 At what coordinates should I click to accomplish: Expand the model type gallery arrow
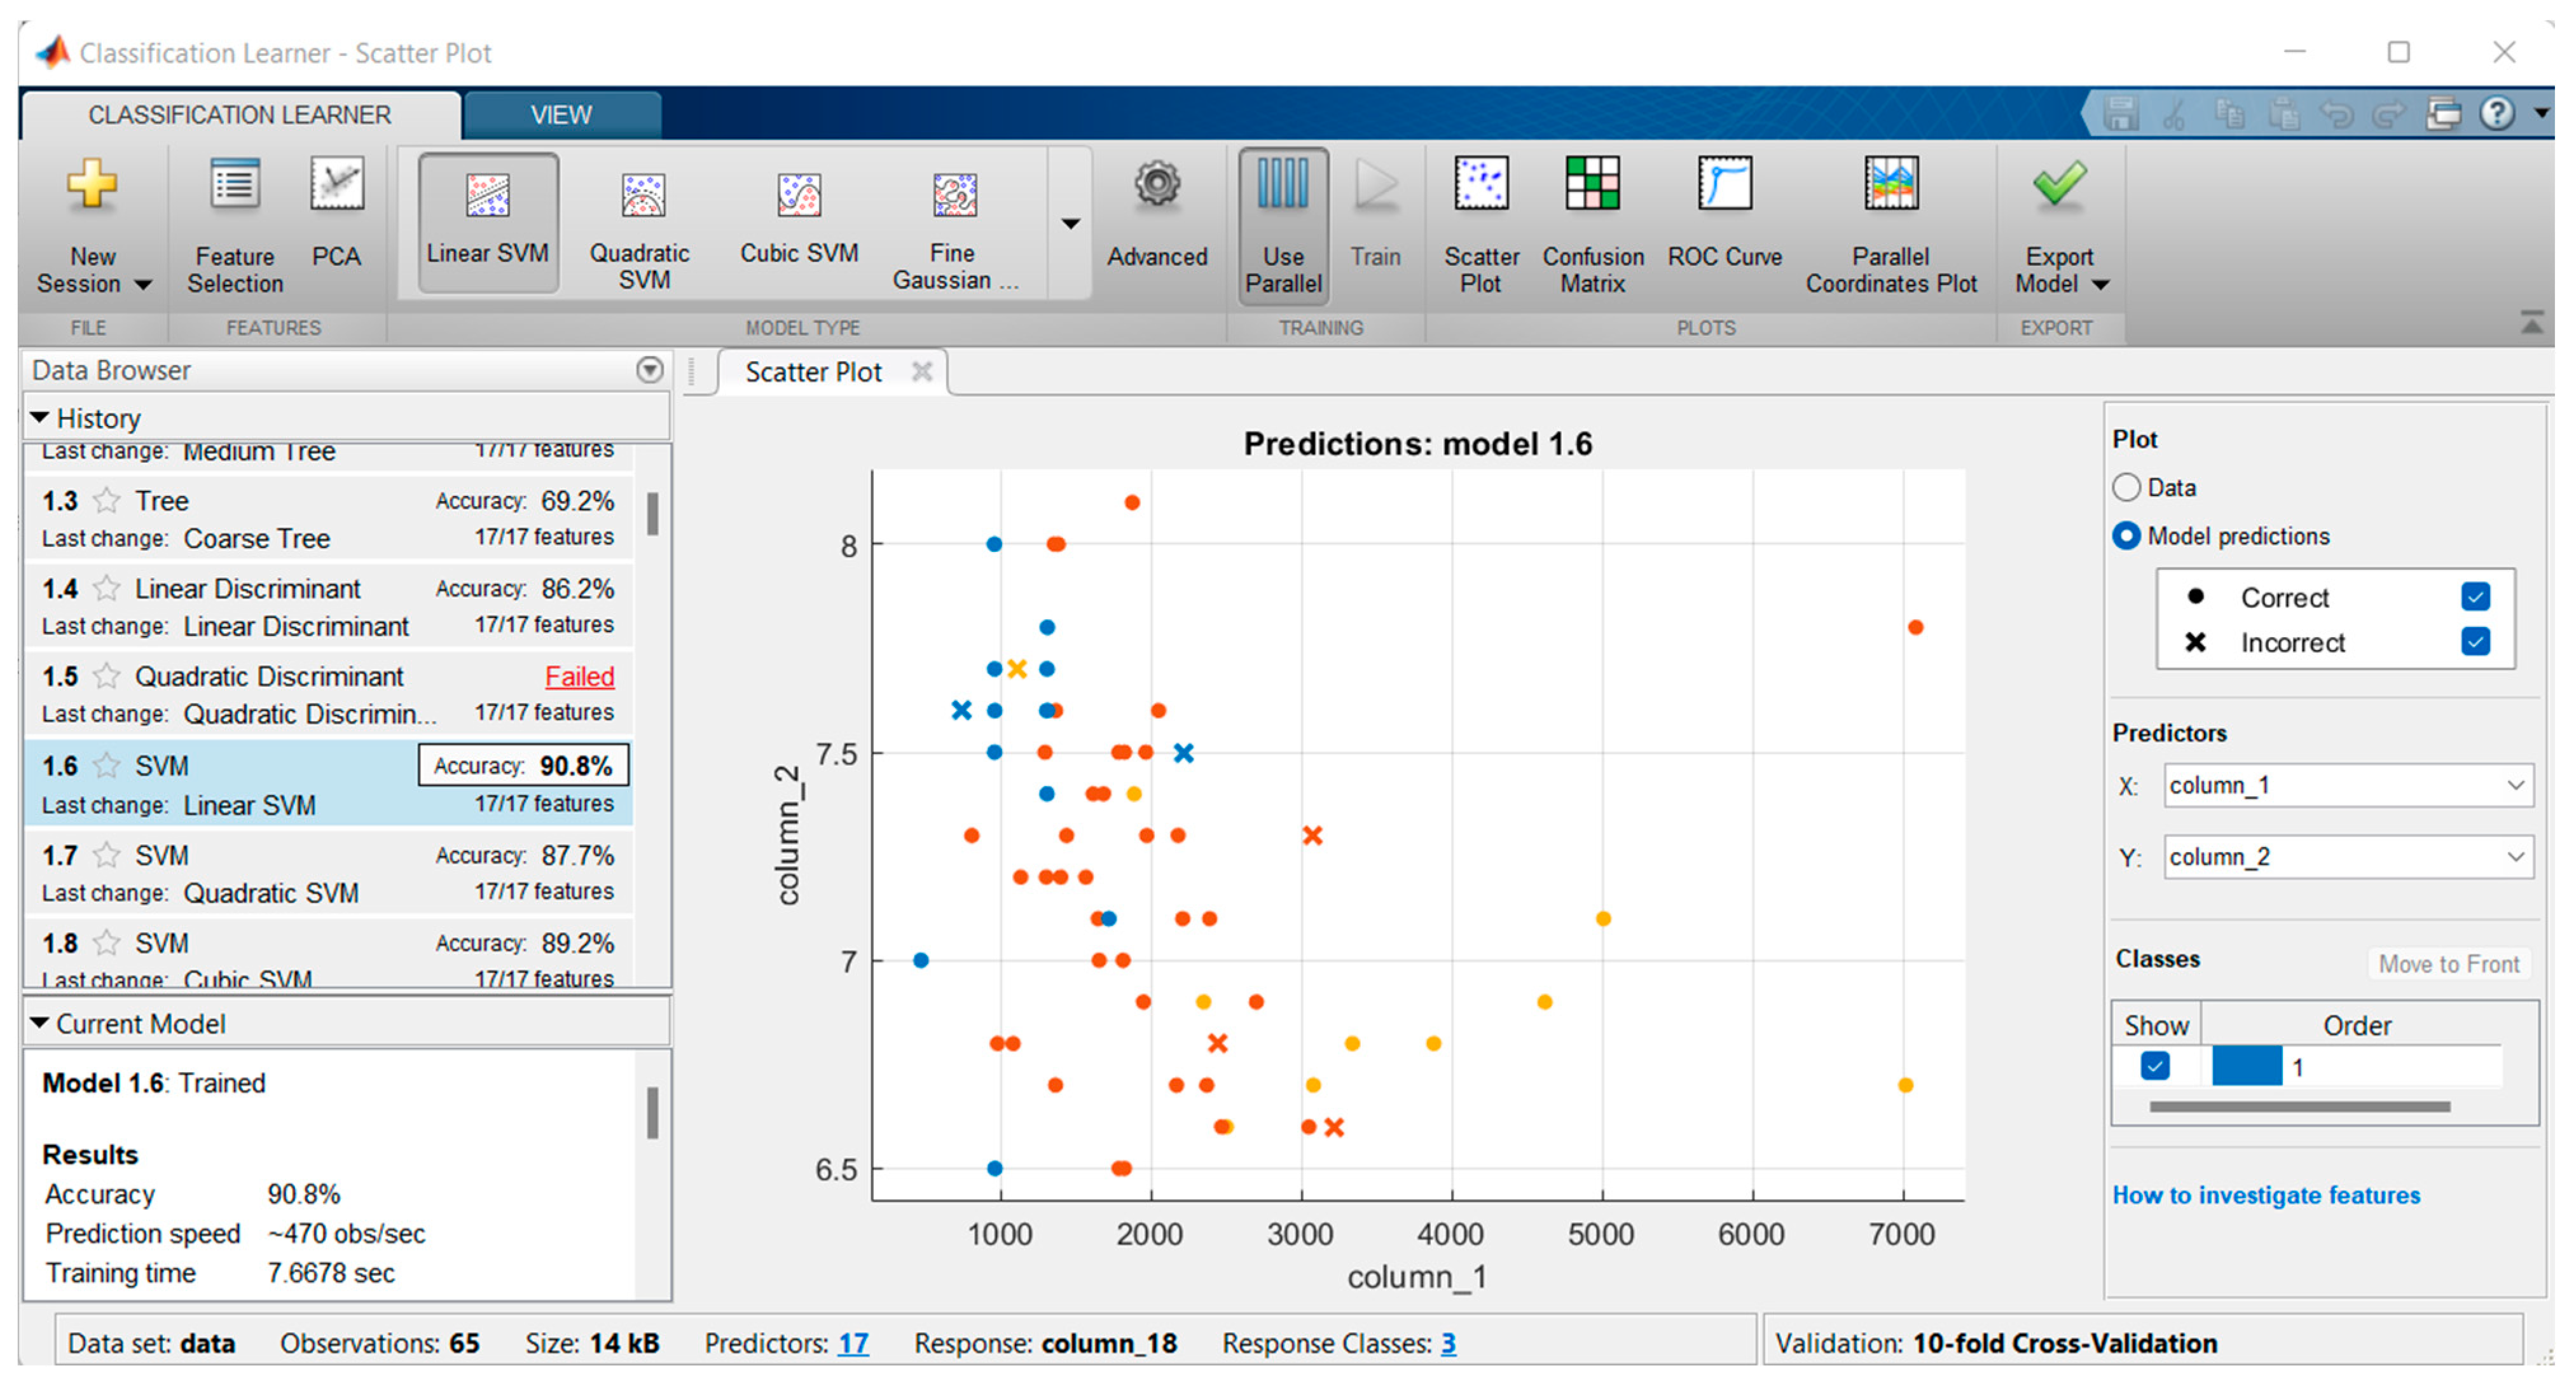pyautogui.click(x=1070, y=223)
